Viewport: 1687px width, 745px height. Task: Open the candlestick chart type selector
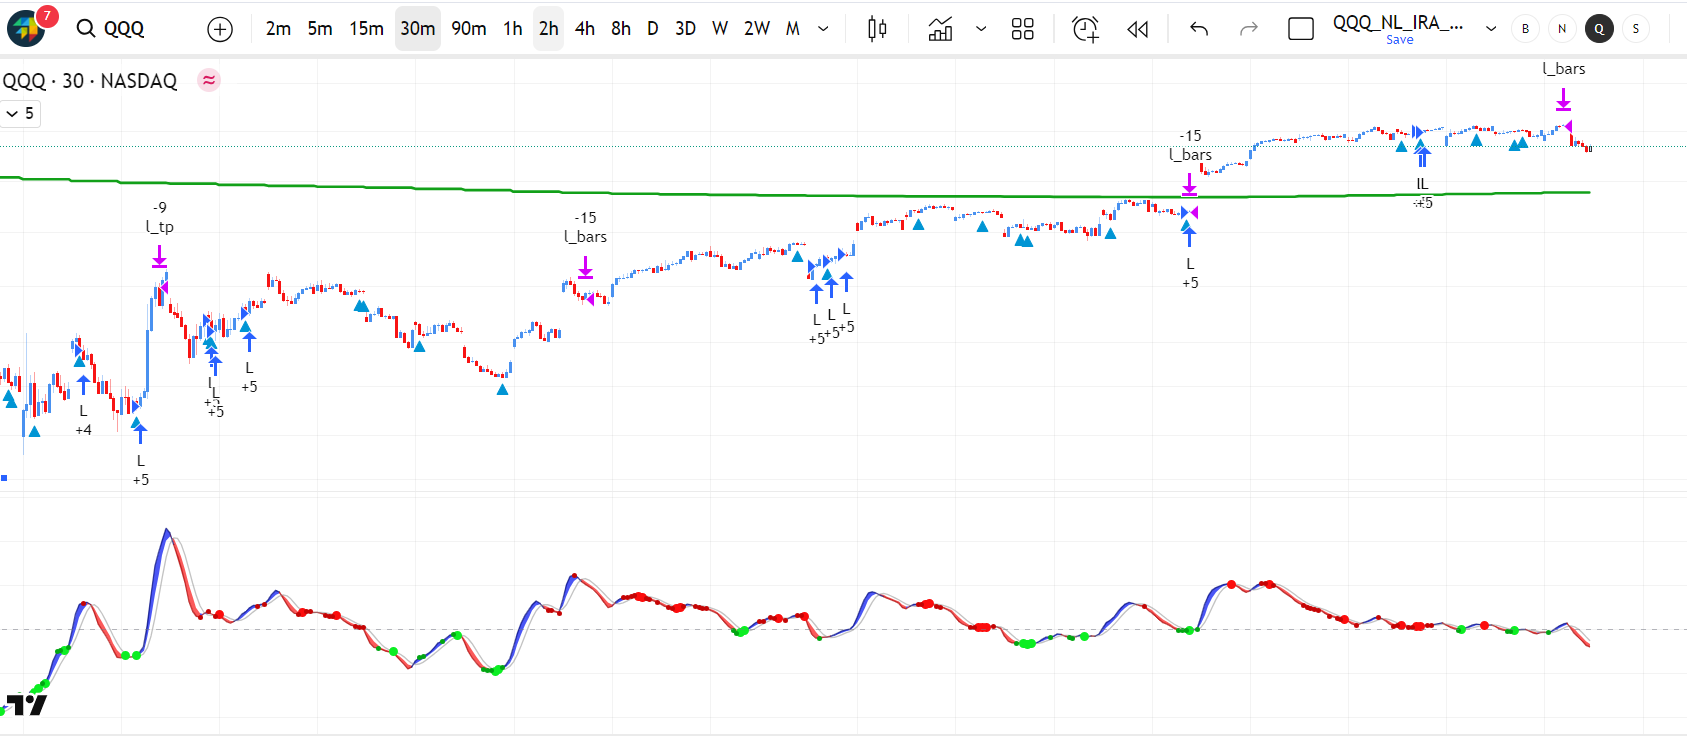click(x=877, y=29)
